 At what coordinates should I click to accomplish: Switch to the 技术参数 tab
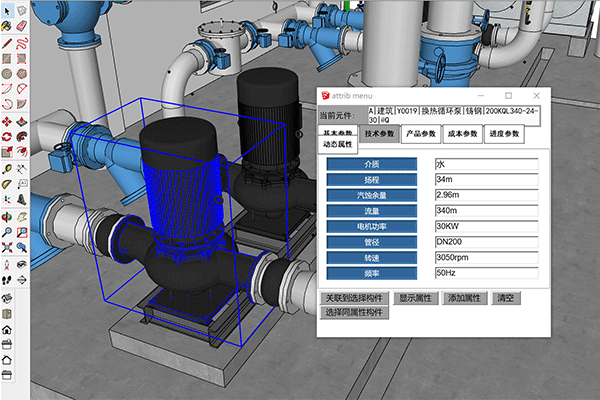(x=379, y=134)
